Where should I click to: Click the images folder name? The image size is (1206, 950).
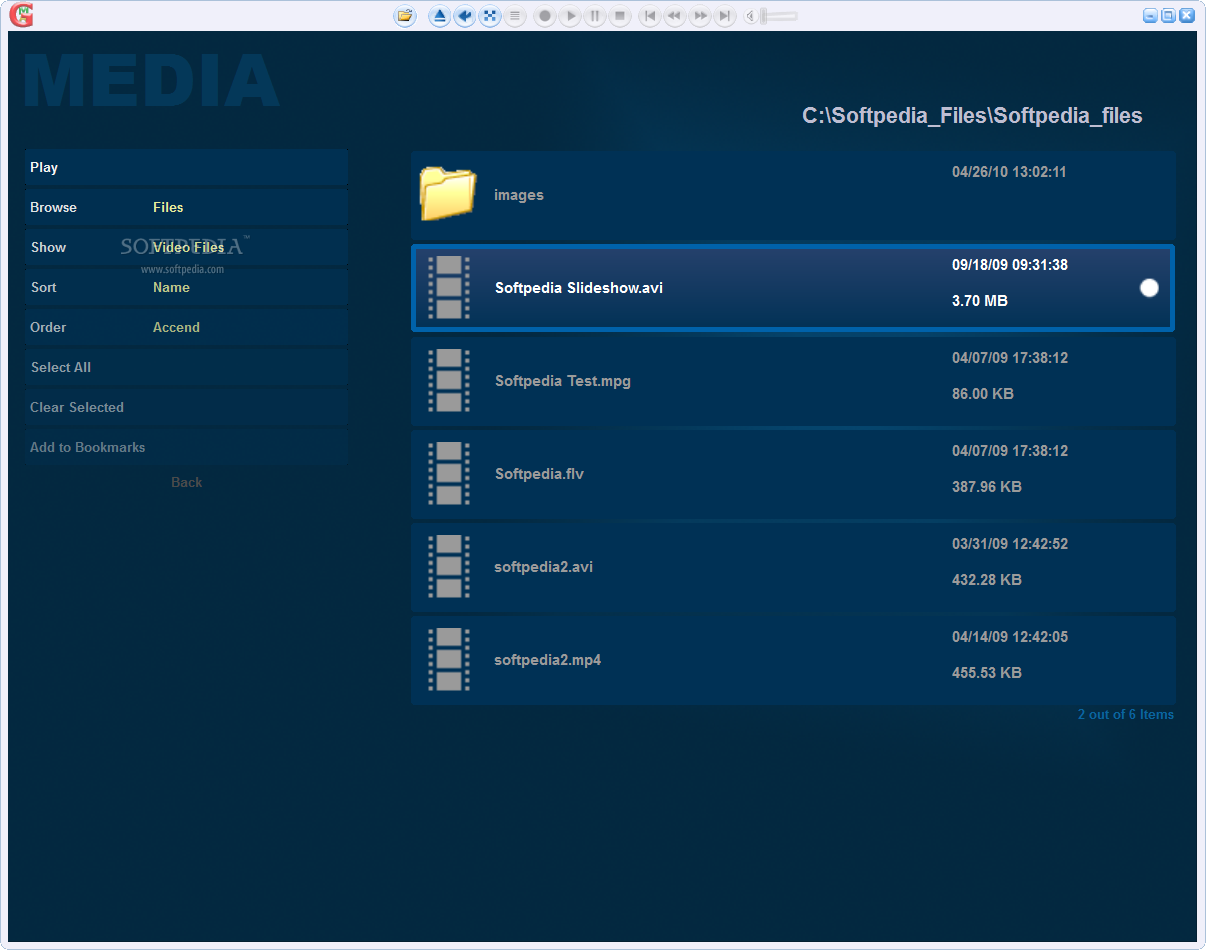point(519,195)
